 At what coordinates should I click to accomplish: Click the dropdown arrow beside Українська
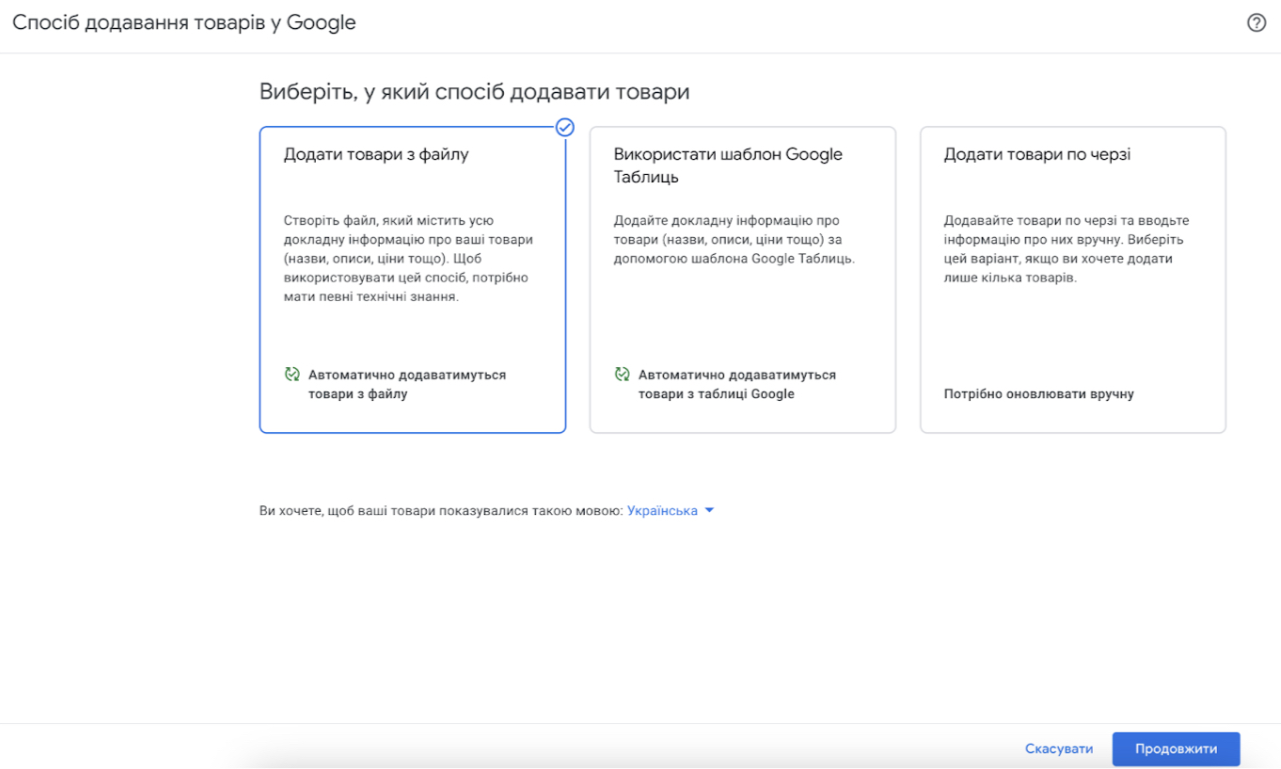pos(709,510)
